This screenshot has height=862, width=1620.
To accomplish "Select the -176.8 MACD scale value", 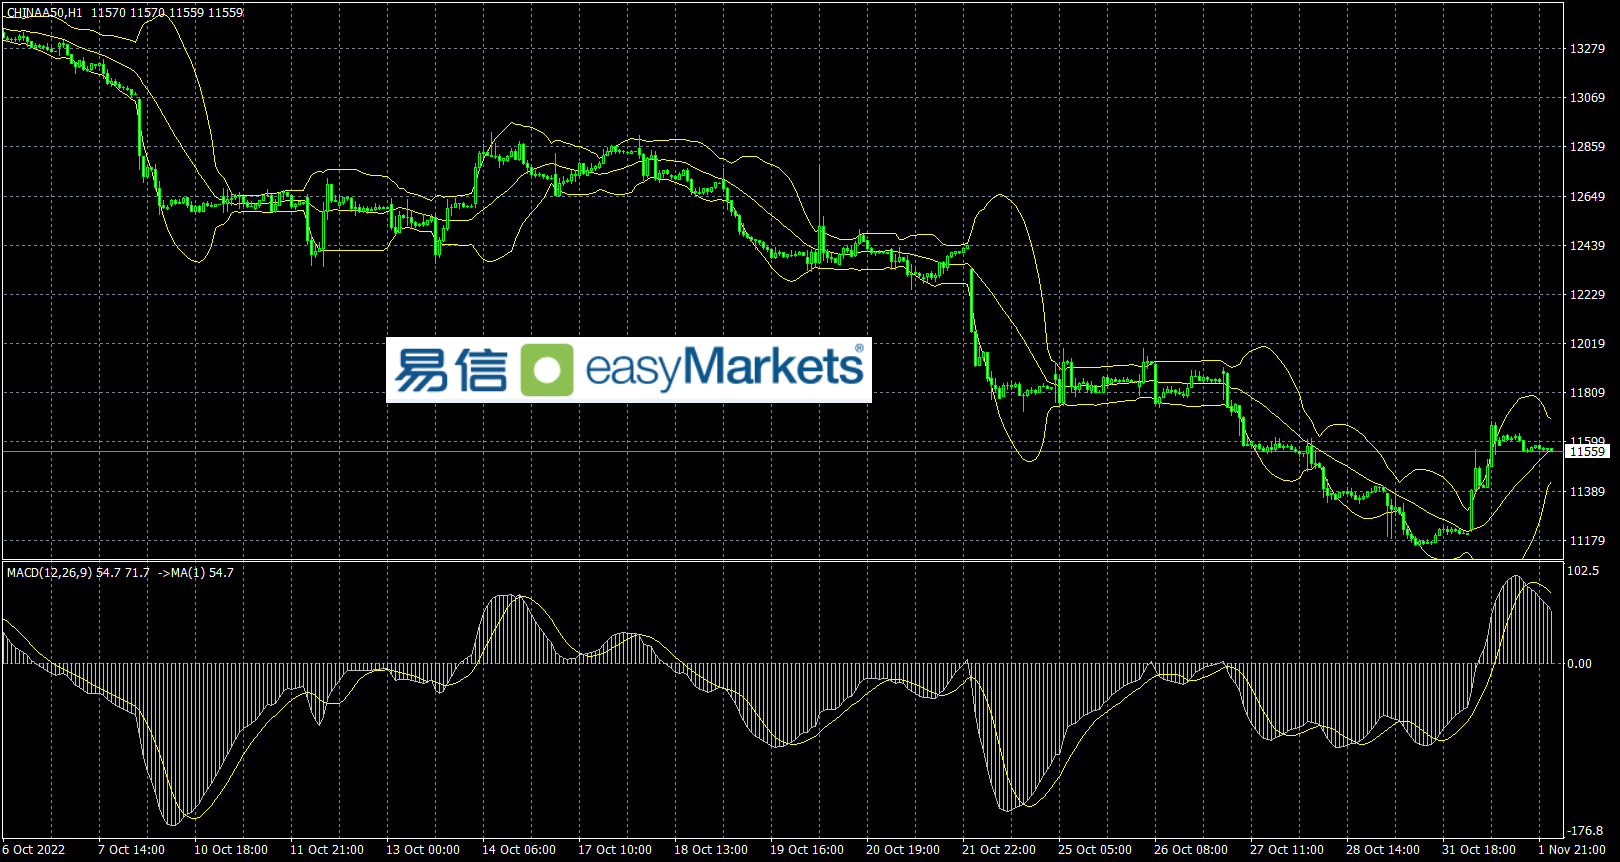I will pyautogui.click(x=1585, y=831).
